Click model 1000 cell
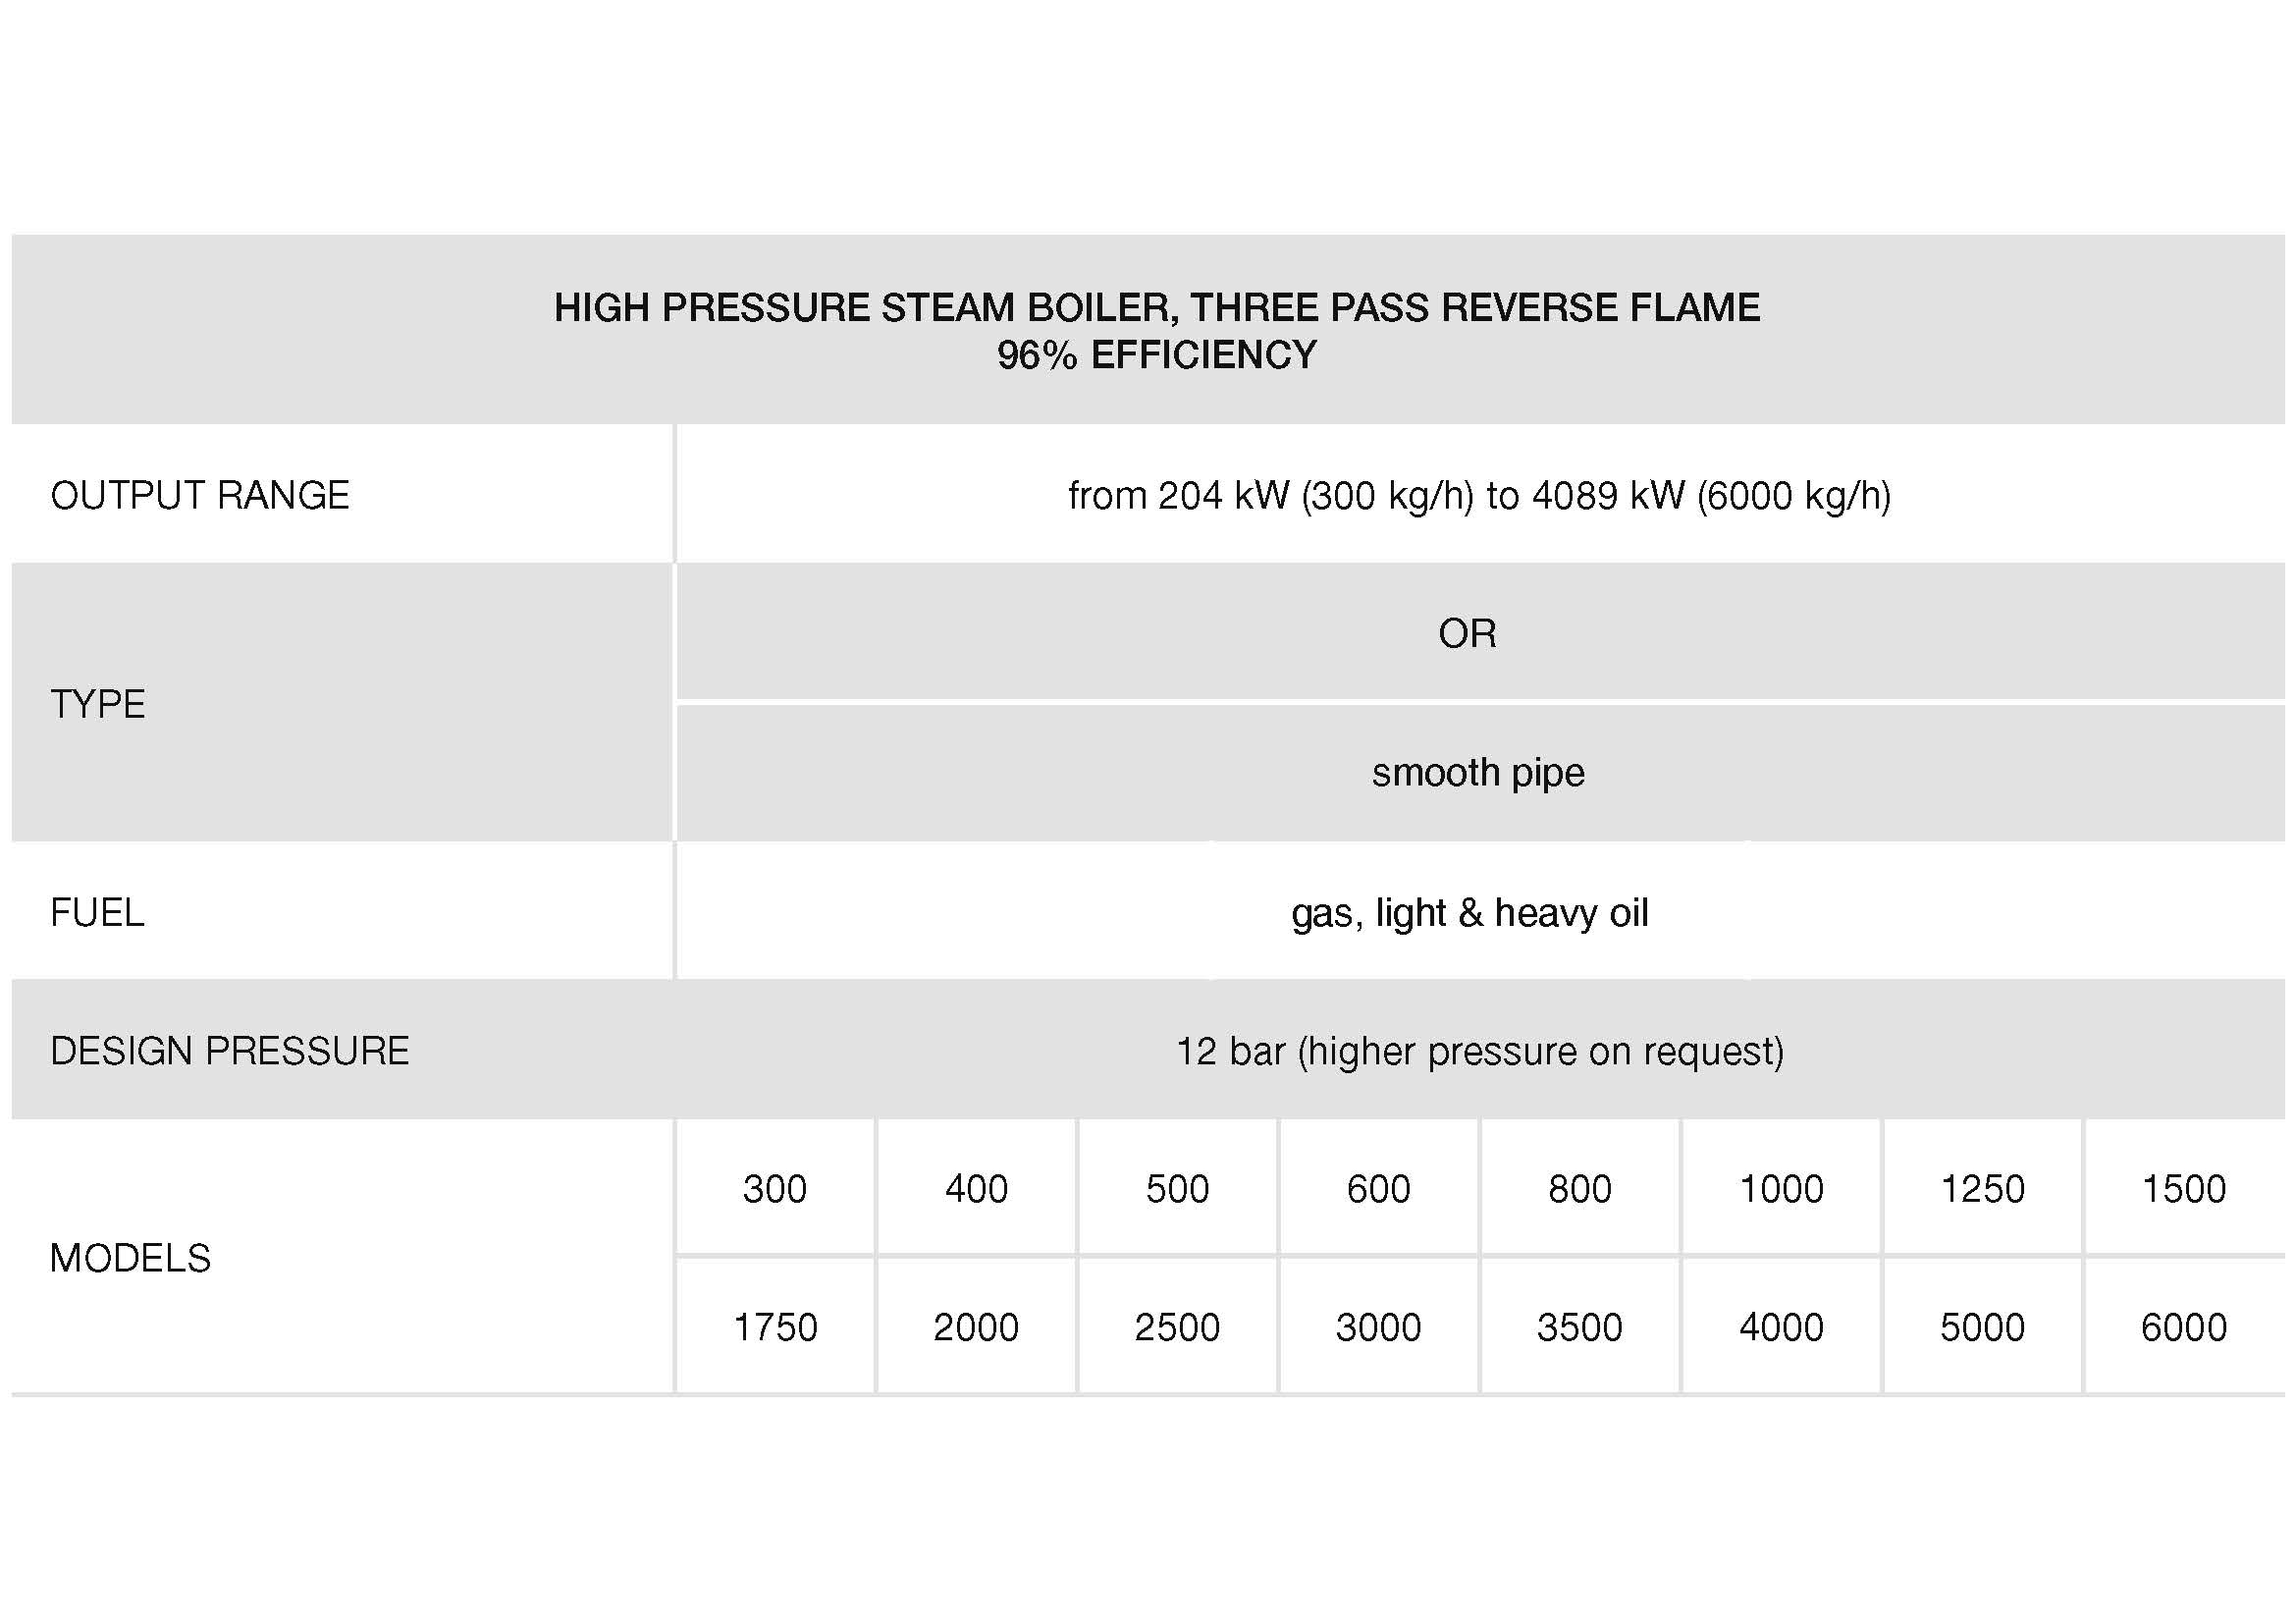 [x=1782, y=1189]
